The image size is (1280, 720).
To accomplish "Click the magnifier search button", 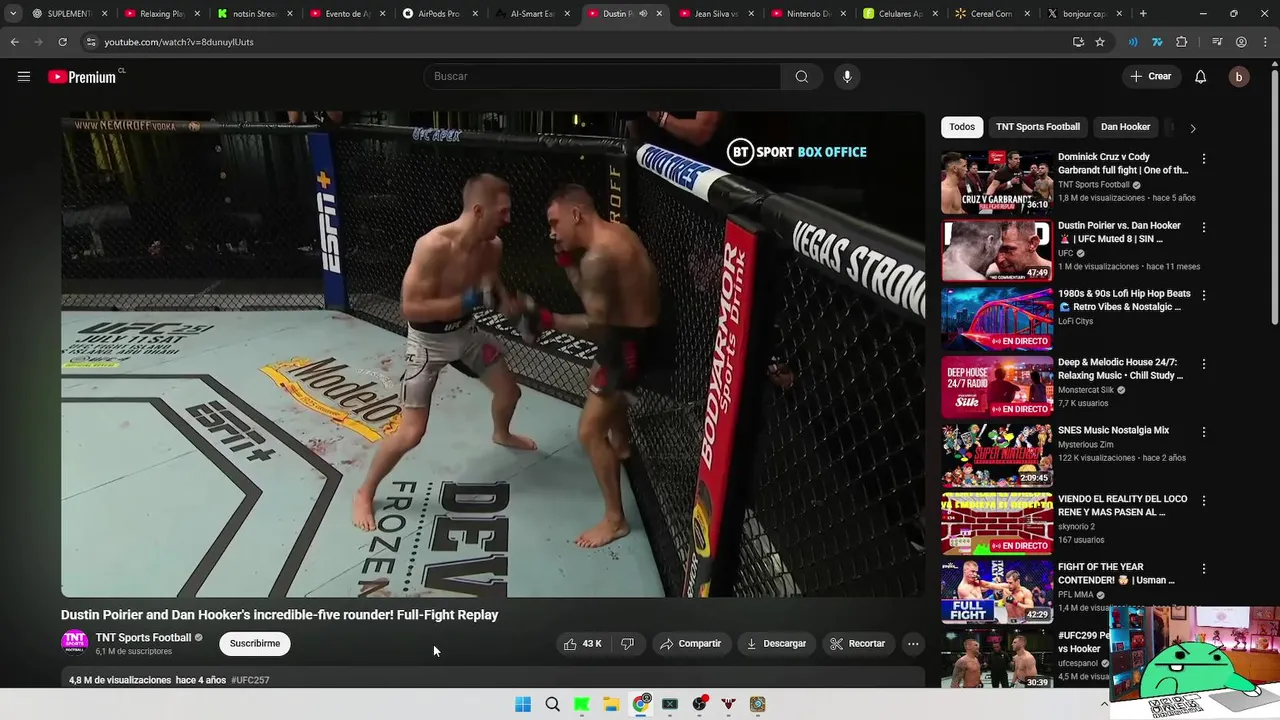I will (x=802, y=77).
